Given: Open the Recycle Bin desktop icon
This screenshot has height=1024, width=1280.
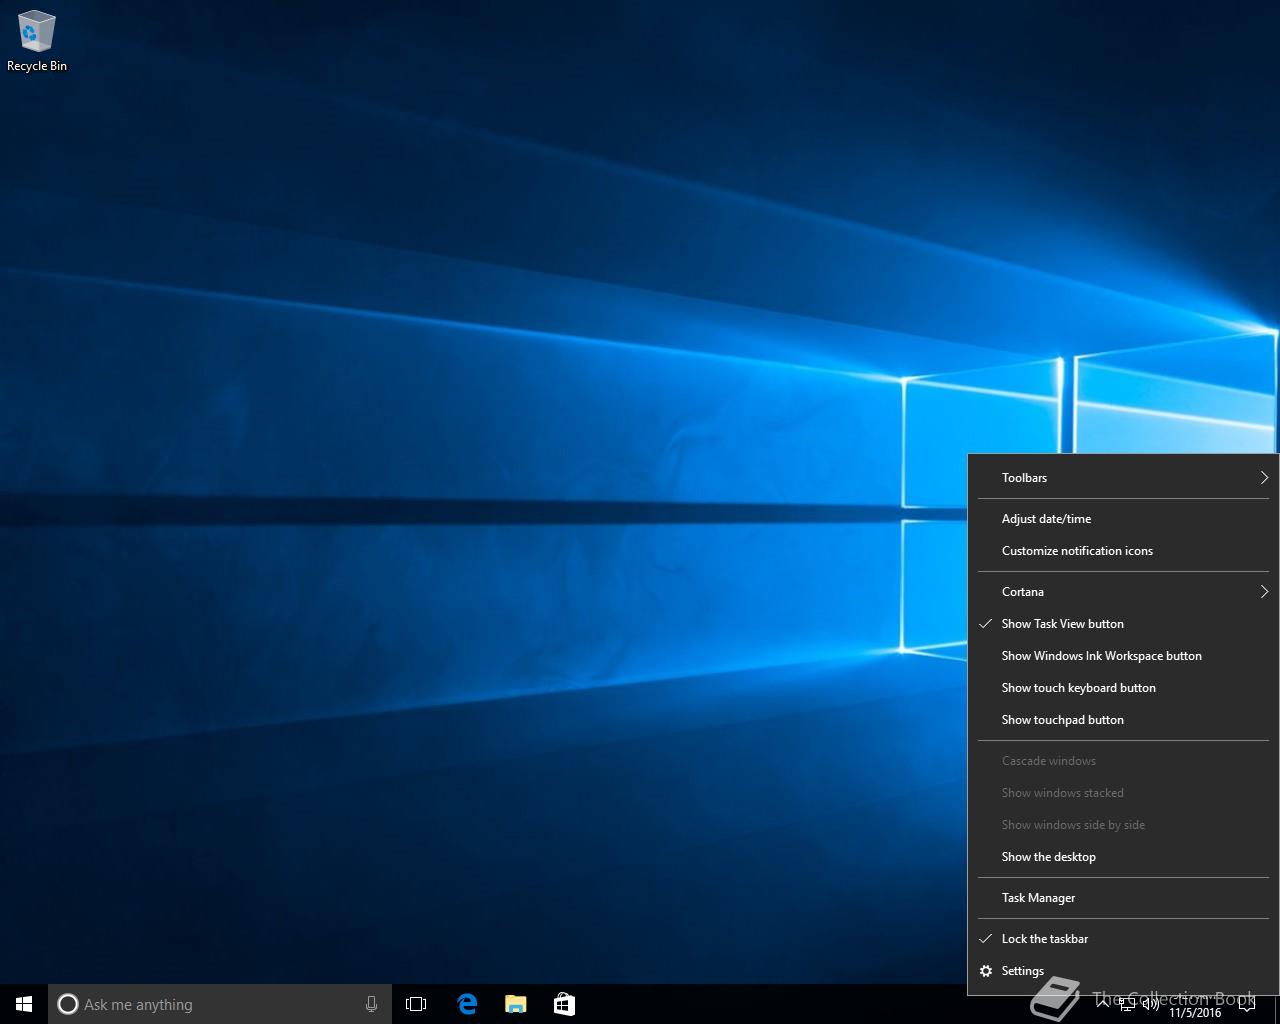Looking at the screenshot, I should click(x=37, y=41).
